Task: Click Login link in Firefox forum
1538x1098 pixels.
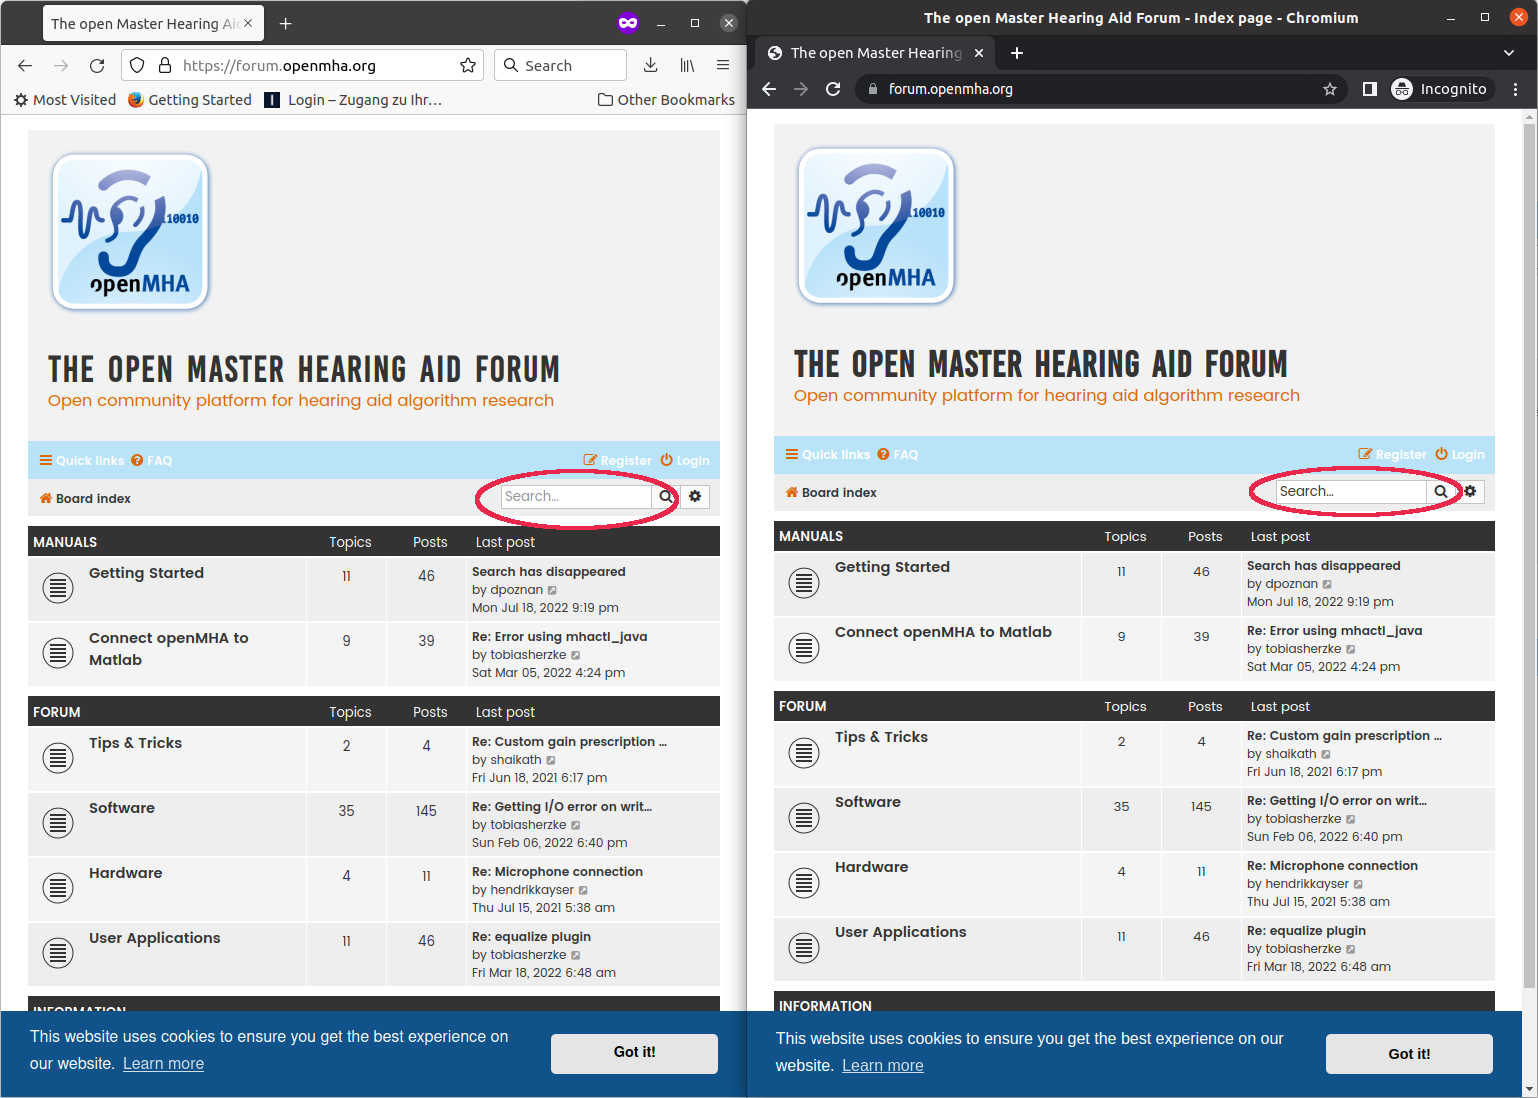Action: pos(685,461)
